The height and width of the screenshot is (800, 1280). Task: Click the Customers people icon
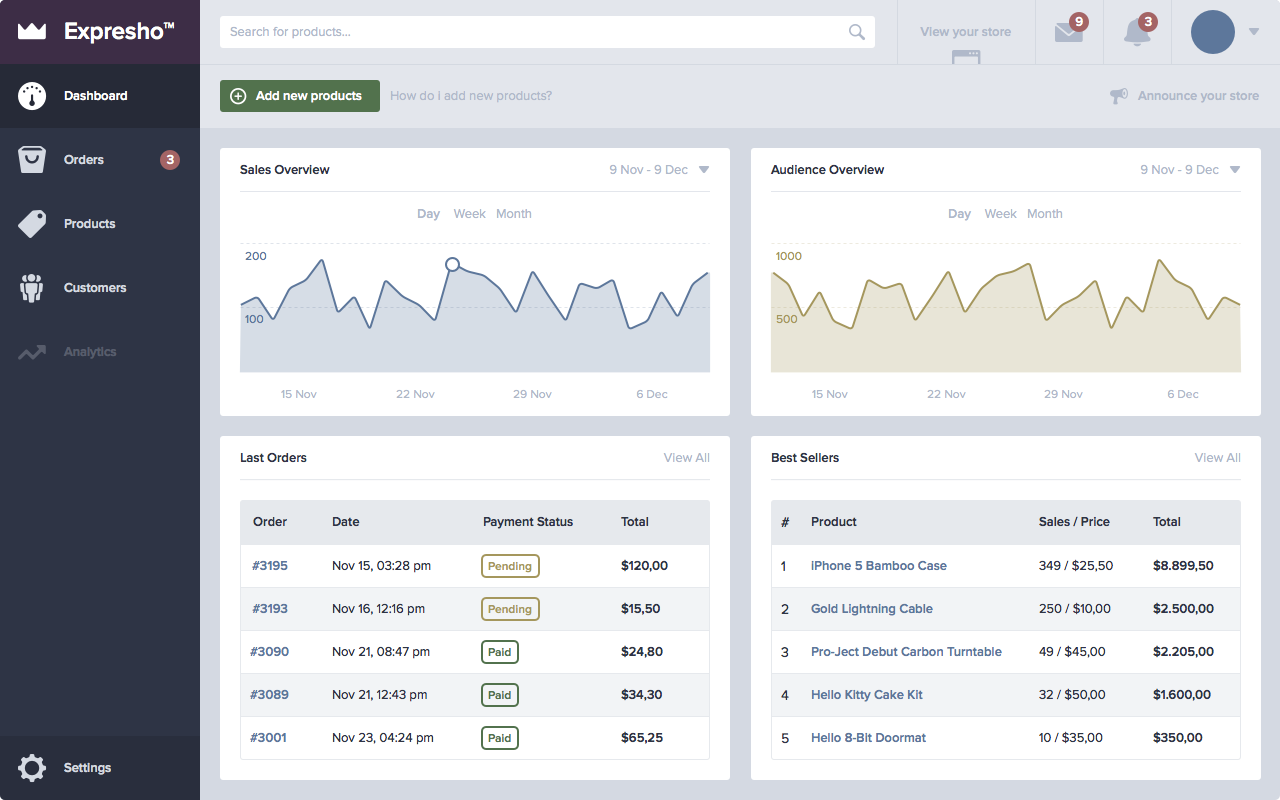pyautogui.click(x=32, y=288)
